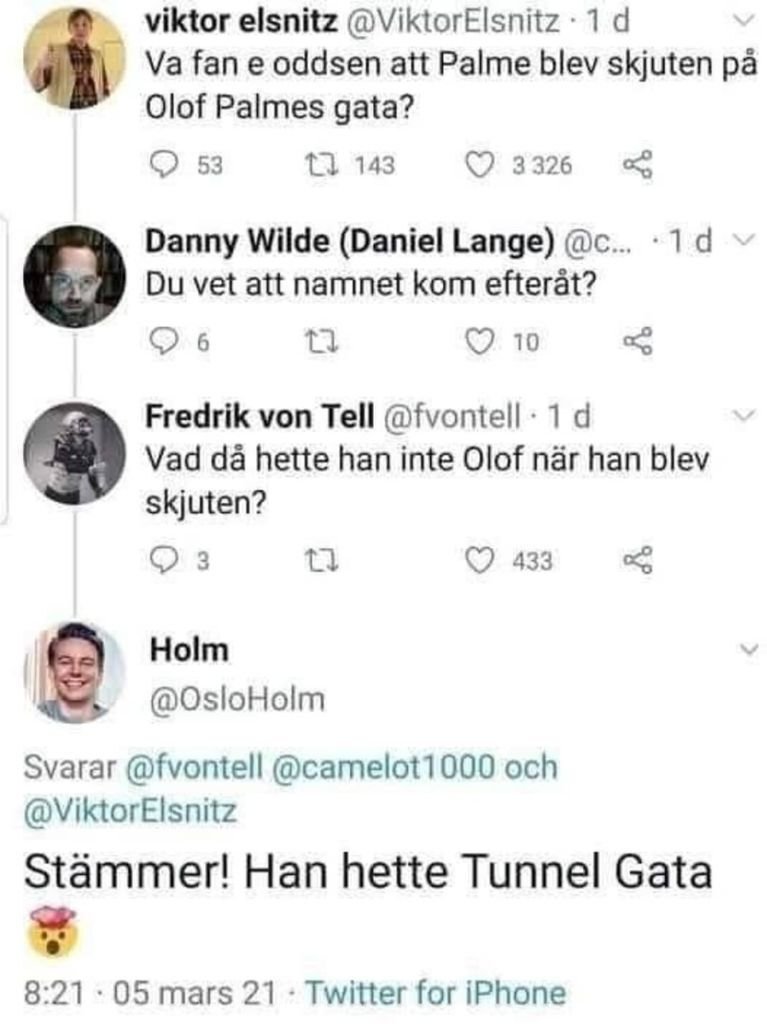The height and width of the screenshot is (1024, 767).
Task: View Holm's profile picture
Action: click(75, 672)
